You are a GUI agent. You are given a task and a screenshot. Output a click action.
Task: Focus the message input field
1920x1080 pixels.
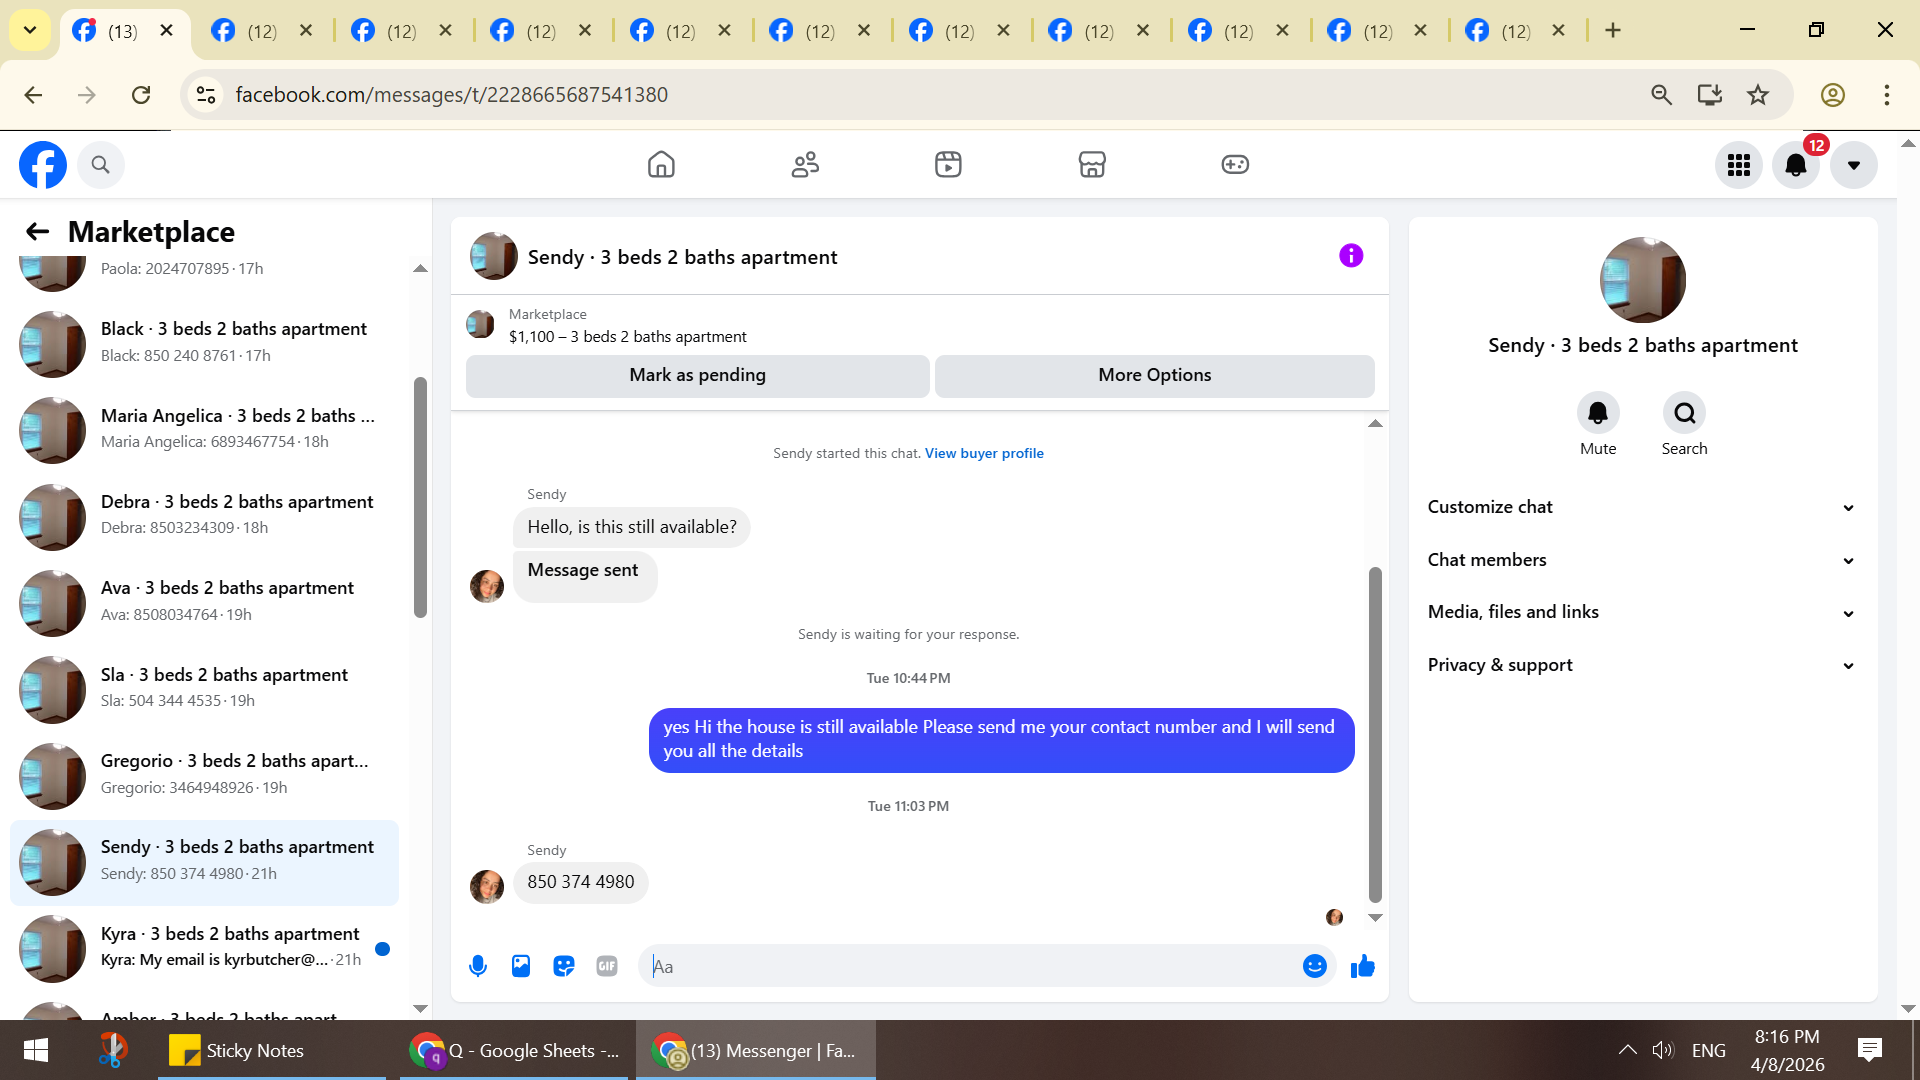coord(970,966)
